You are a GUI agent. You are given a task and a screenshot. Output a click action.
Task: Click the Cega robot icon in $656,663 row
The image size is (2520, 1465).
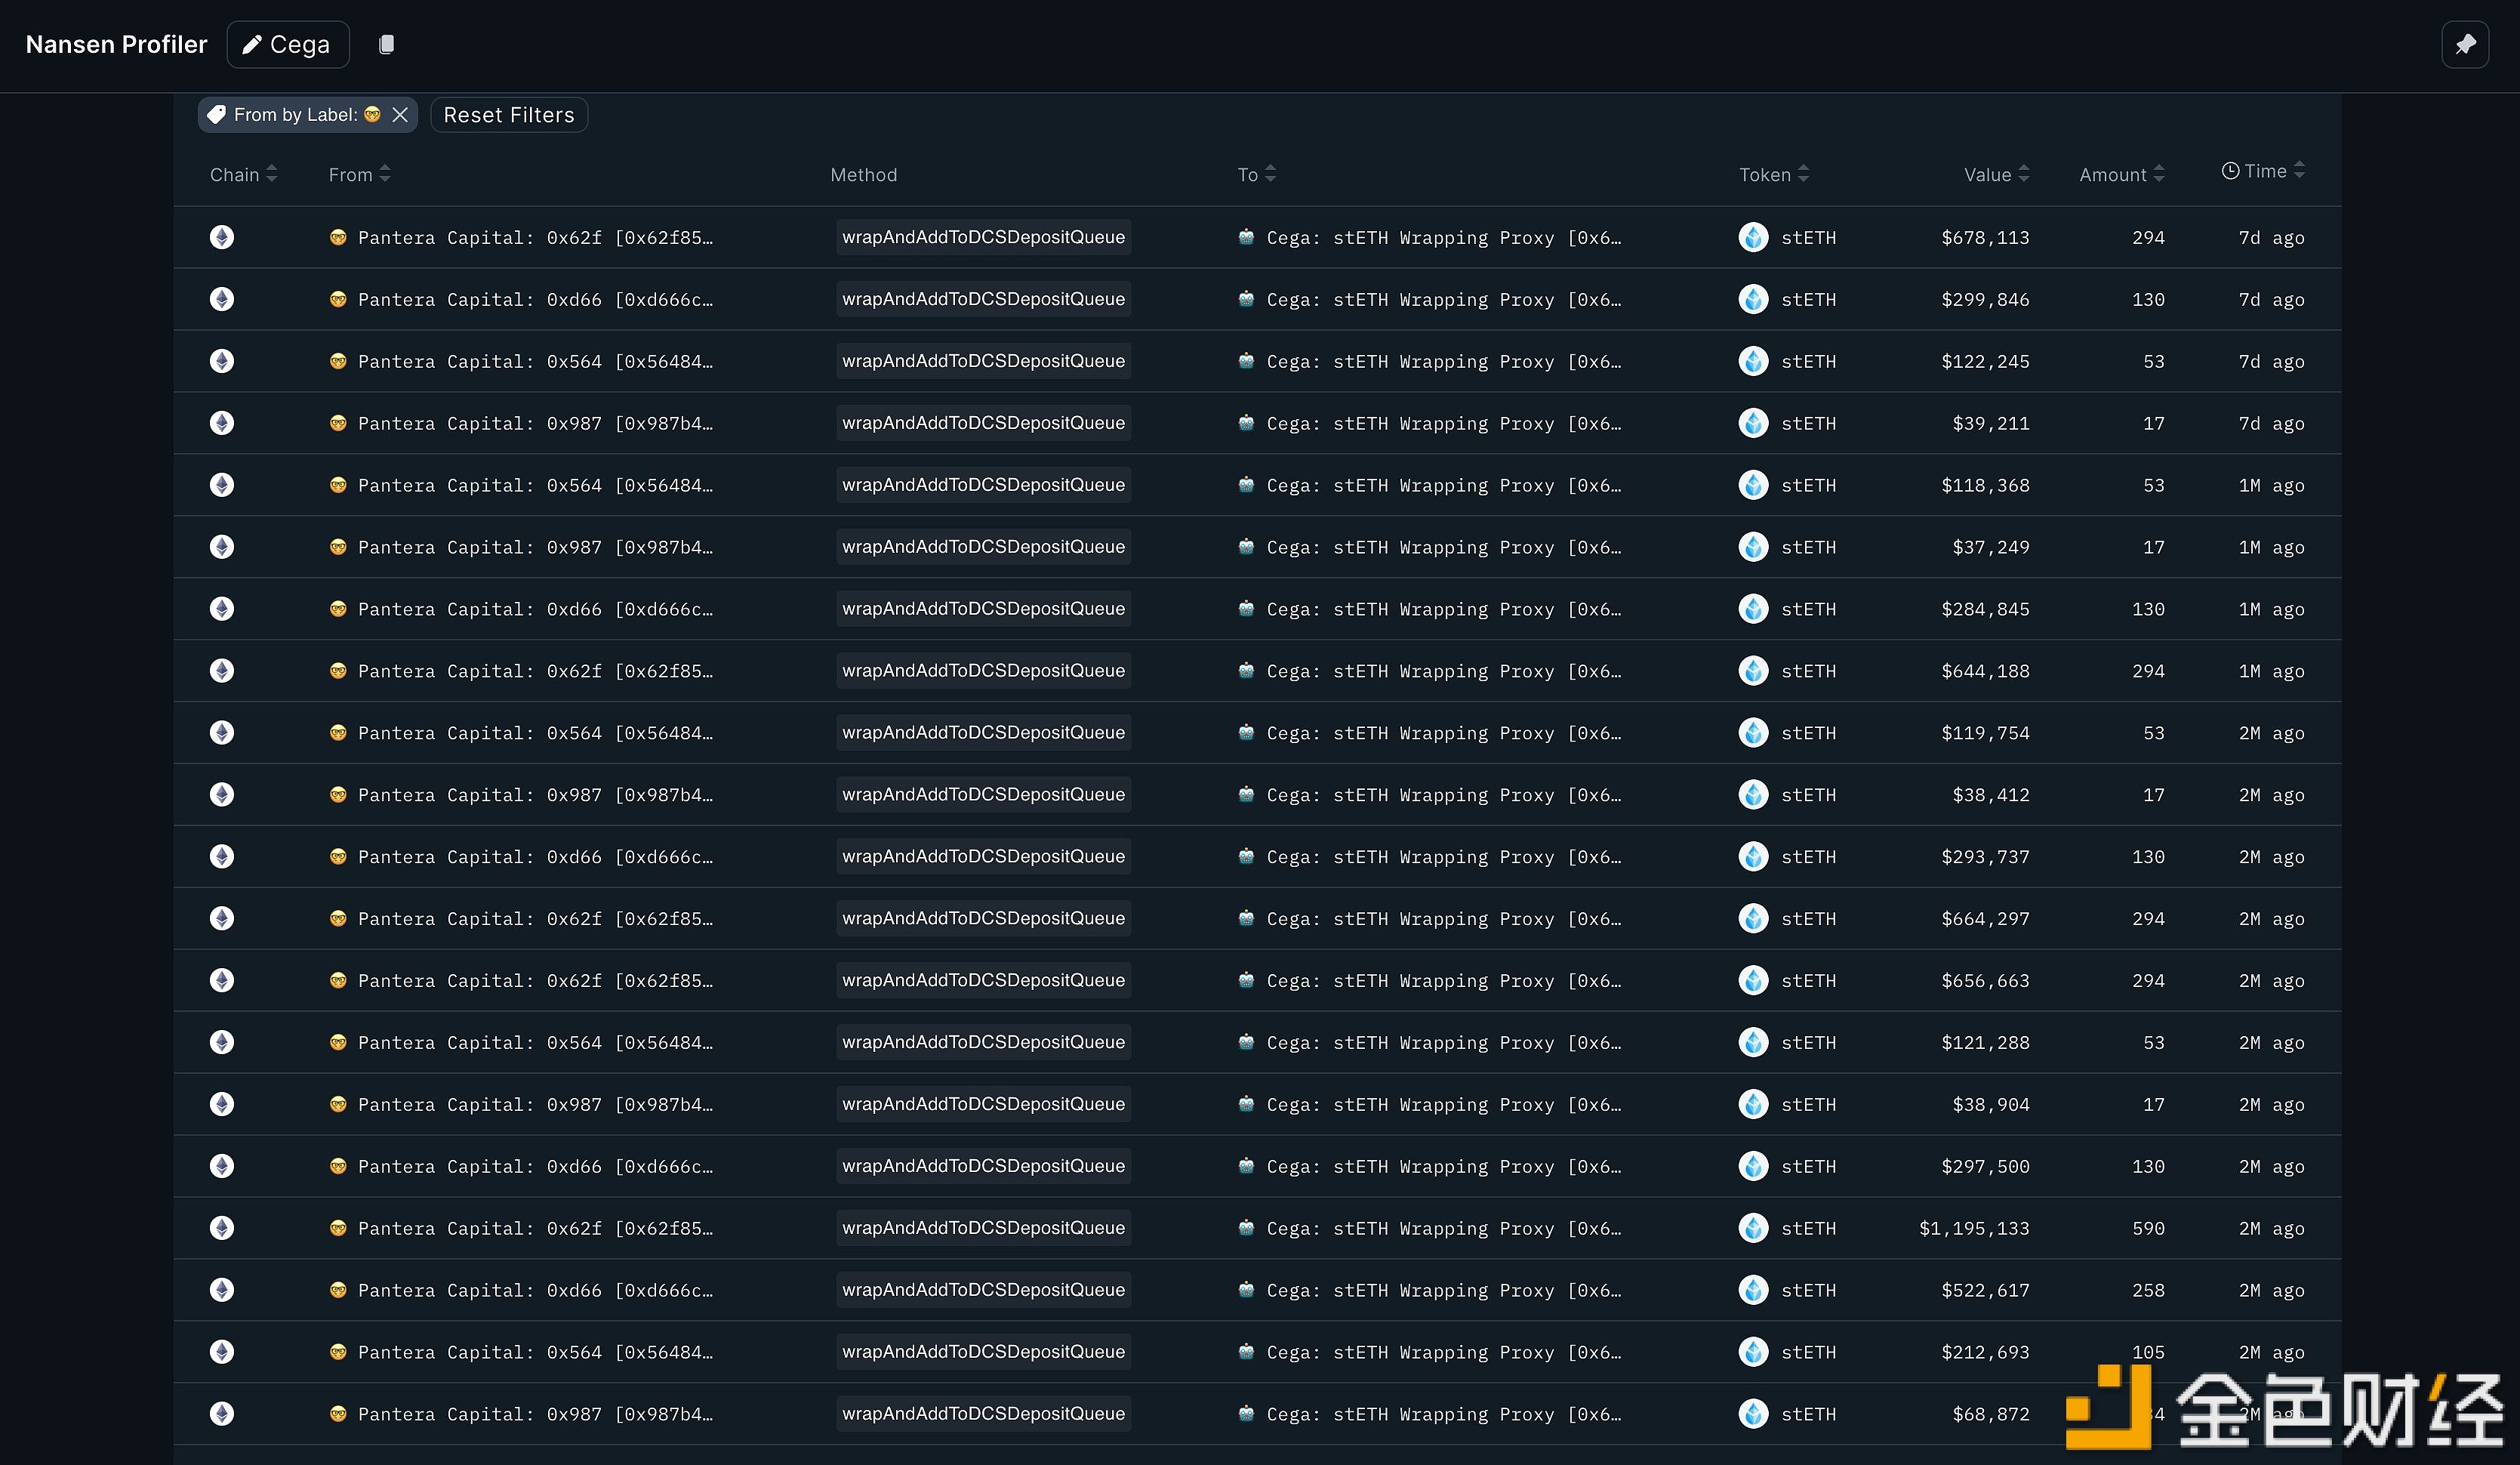tap(1246, 980)
